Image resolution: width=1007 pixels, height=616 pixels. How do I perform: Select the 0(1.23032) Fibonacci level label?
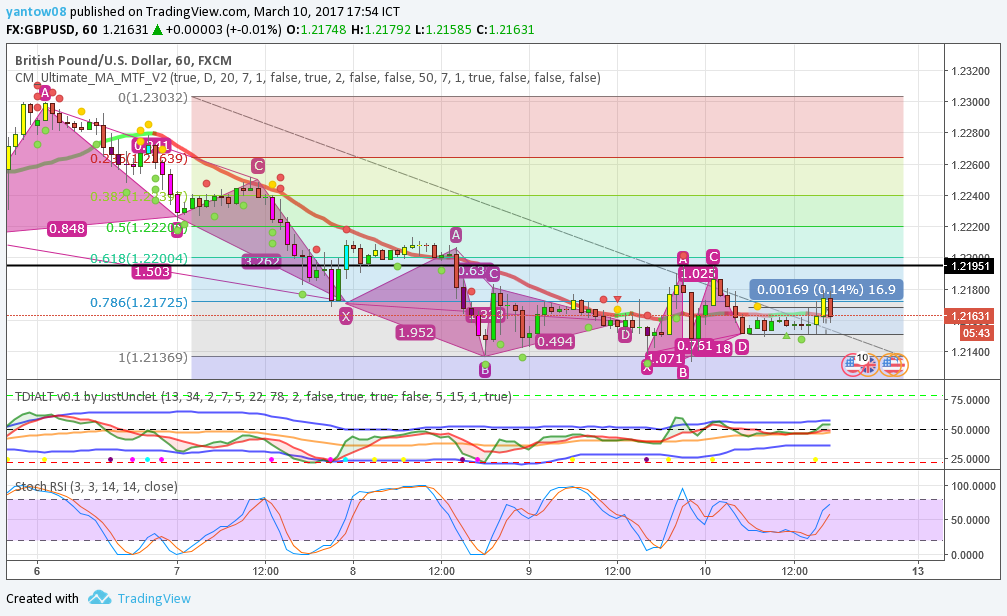153,98
